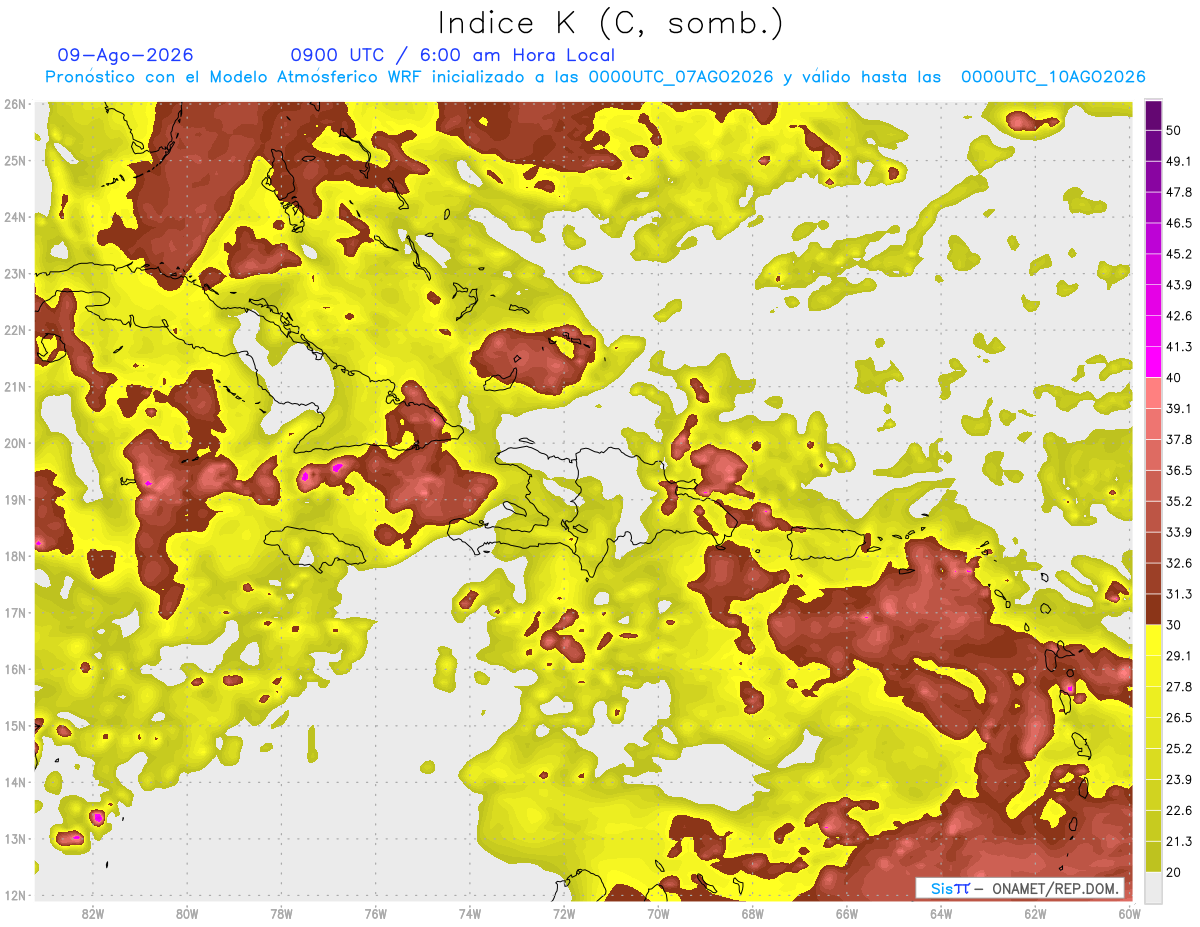Click latitude label "25N"

click(x=15, y=160)
